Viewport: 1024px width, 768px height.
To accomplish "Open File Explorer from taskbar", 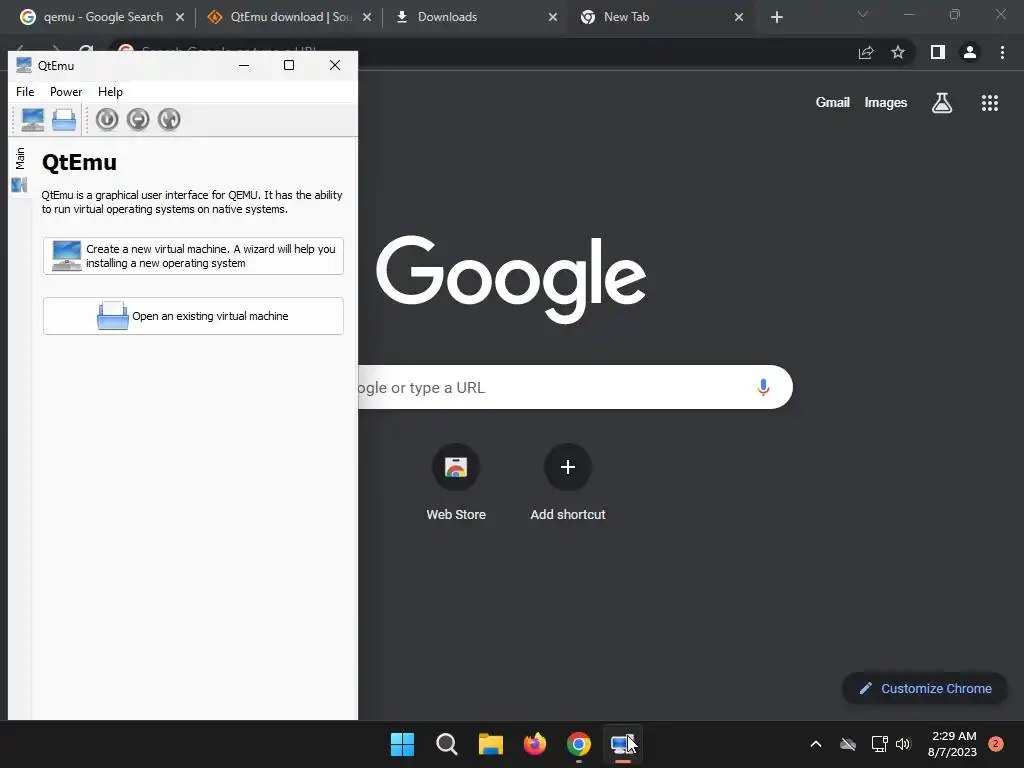I will (x=490, y=744).
